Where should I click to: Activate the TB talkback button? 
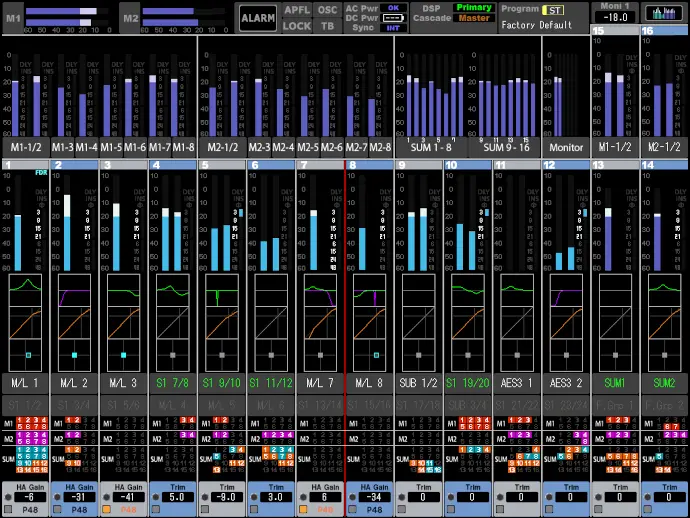tap(327, 26)
